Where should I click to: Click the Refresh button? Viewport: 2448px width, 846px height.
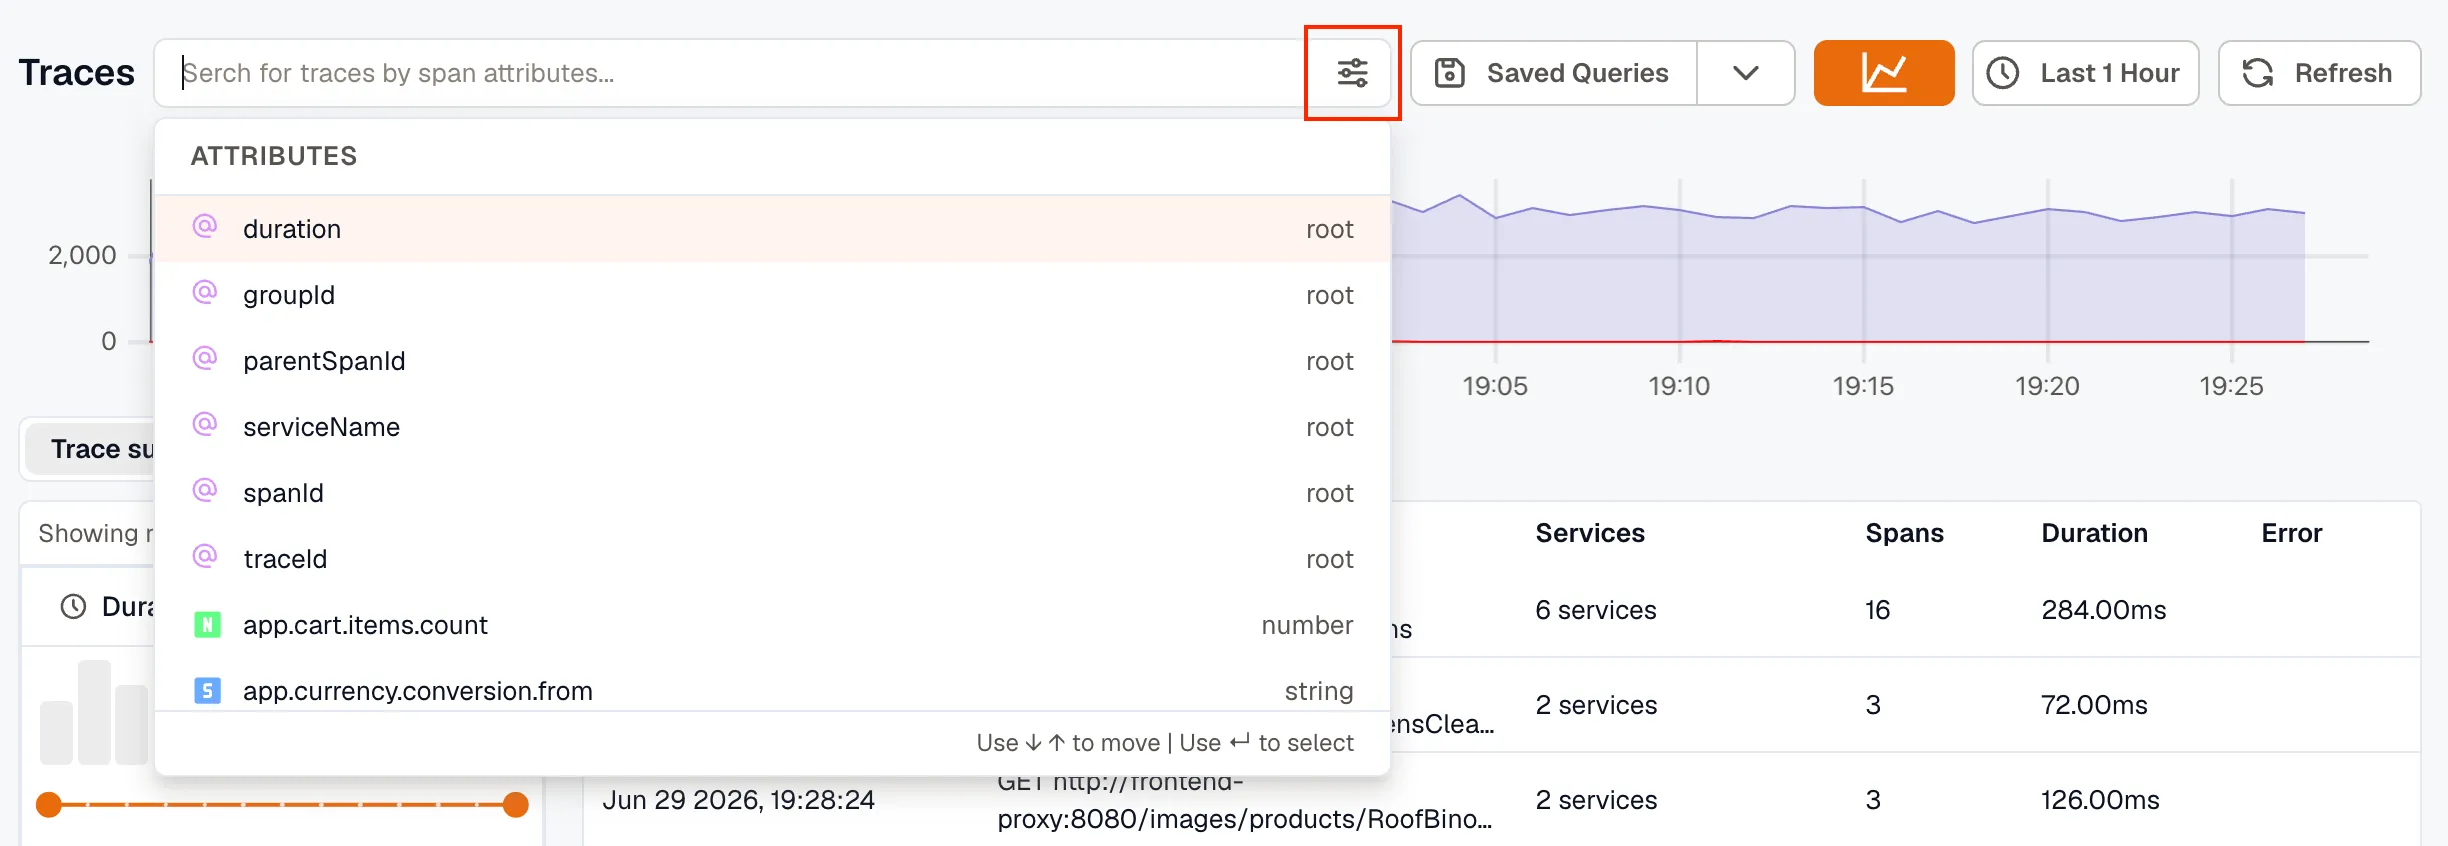coord(2319,73)
